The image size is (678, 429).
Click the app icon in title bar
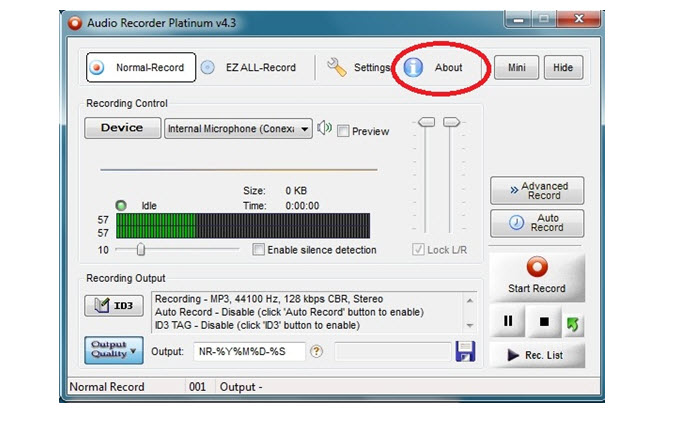pyautogui.click(x=75, y=23)
